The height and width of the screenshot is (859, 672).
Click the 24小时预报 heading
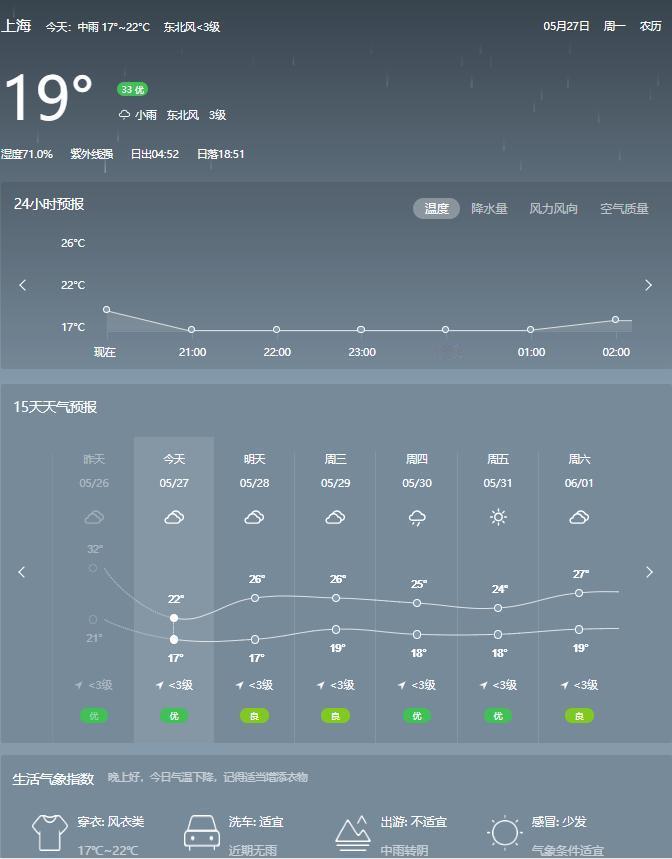[x=49, y=204]
